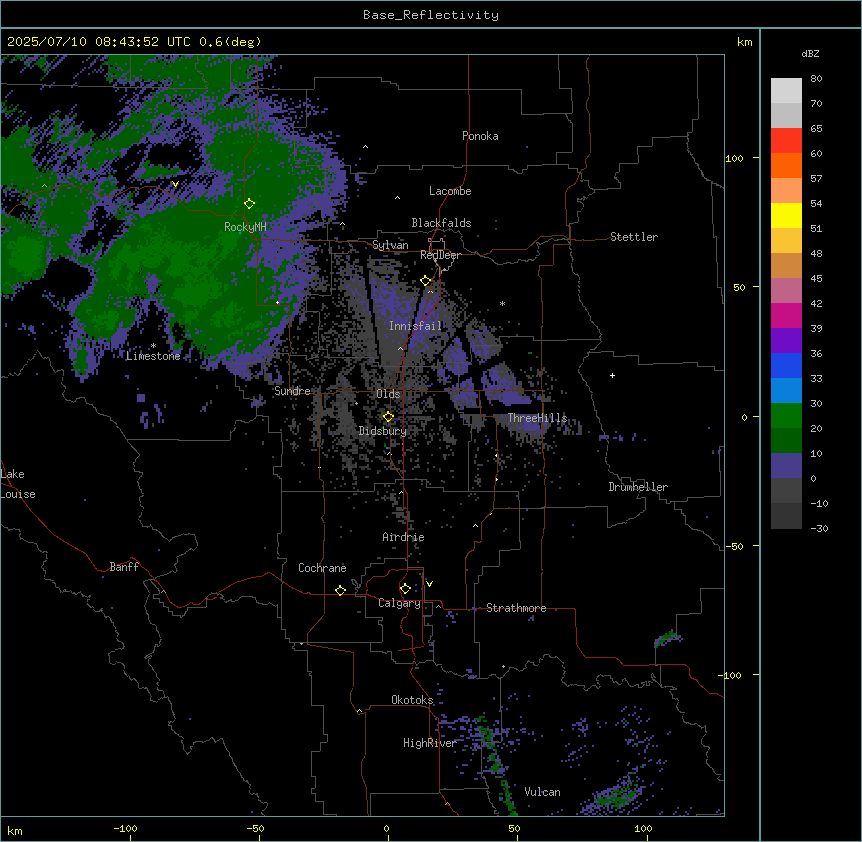Click the -50 tick on the right axis
The image size is (862, 842).
pos(734,546)
